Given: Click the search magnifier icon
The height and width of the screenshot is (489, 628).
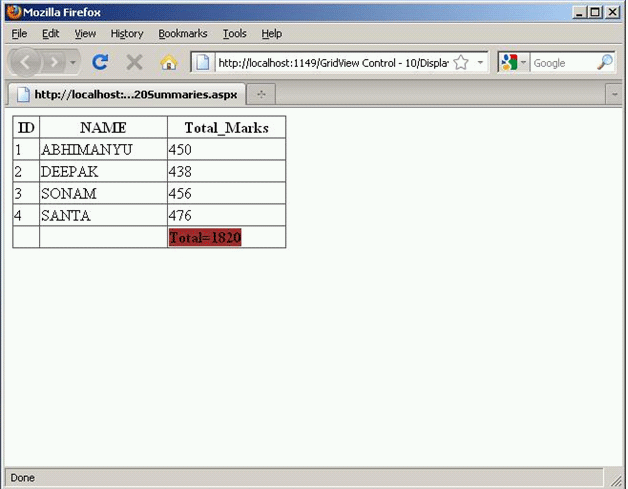Looking at the screenshot, I should tap(604, 62).
